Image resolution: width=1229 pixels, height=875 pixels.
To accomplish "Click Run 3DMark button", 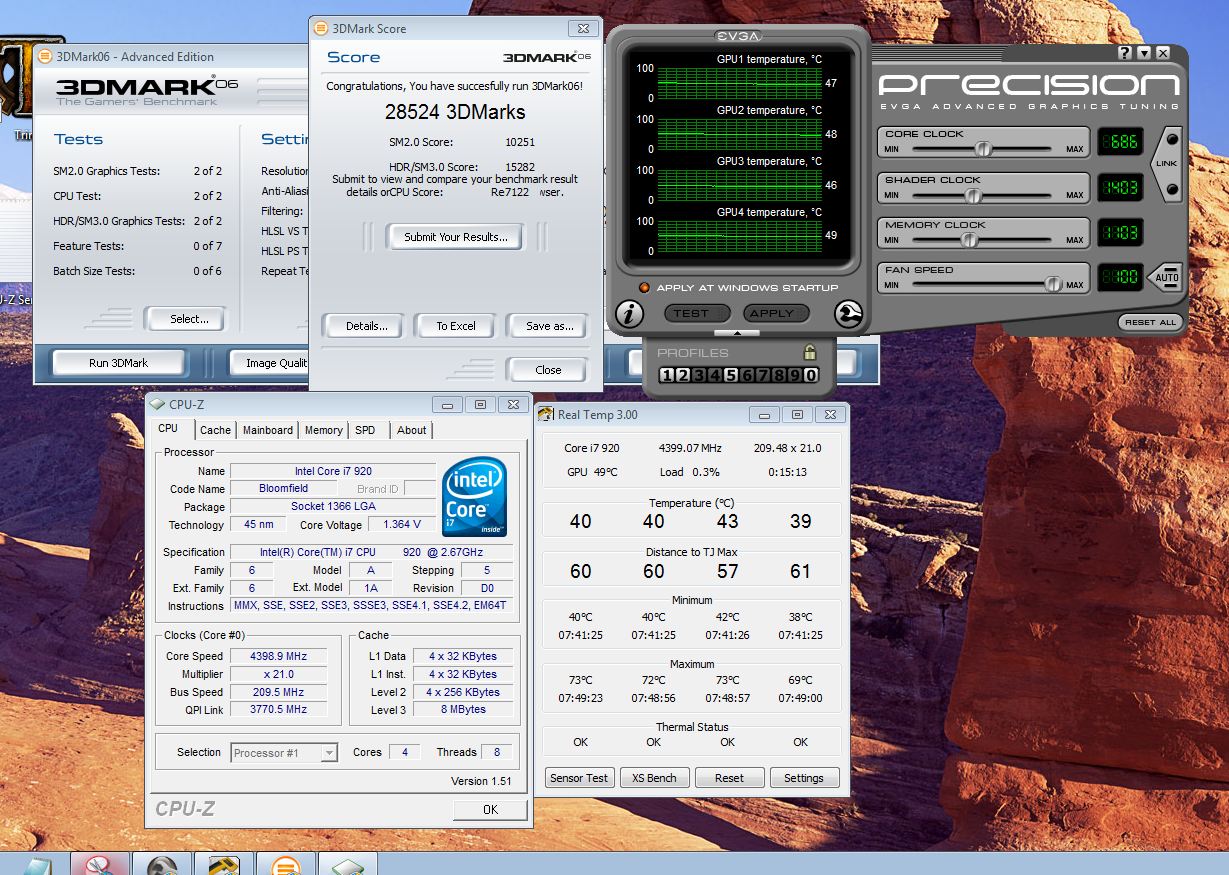I will click(118, 363).
